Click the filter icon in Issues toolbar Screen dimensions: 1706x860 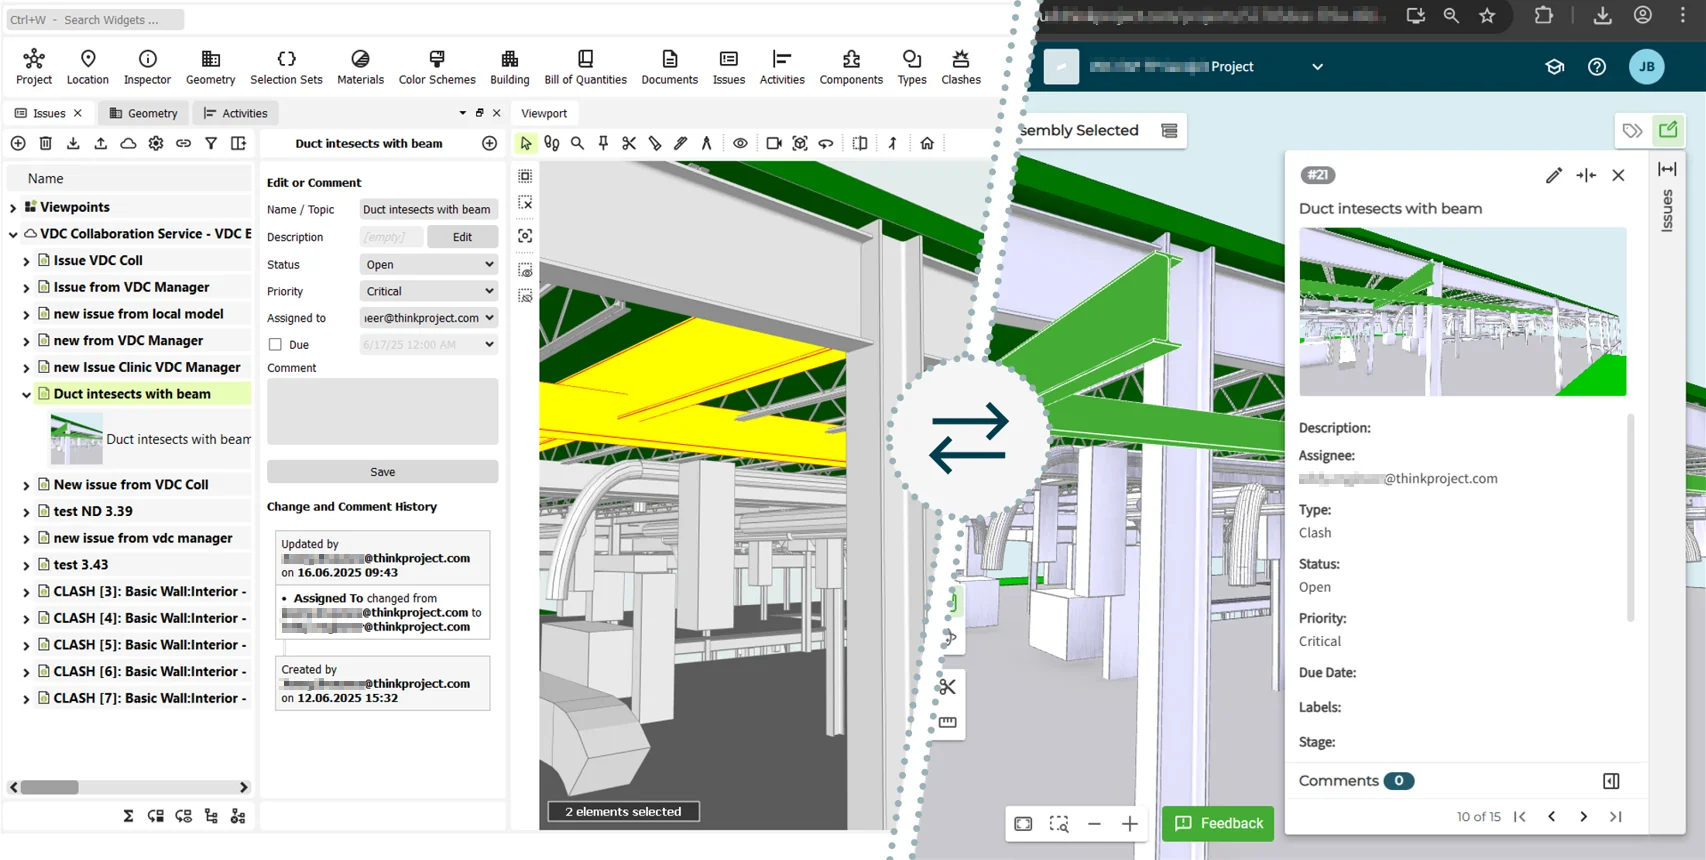coord(211,143)
